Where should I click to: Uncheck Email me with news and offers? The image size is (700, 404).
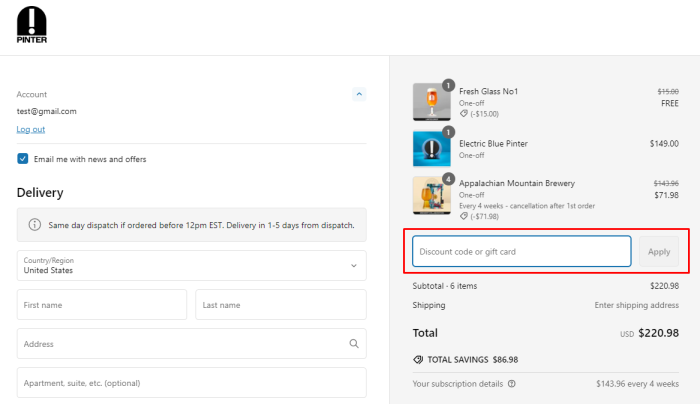(x=23, y=158)
